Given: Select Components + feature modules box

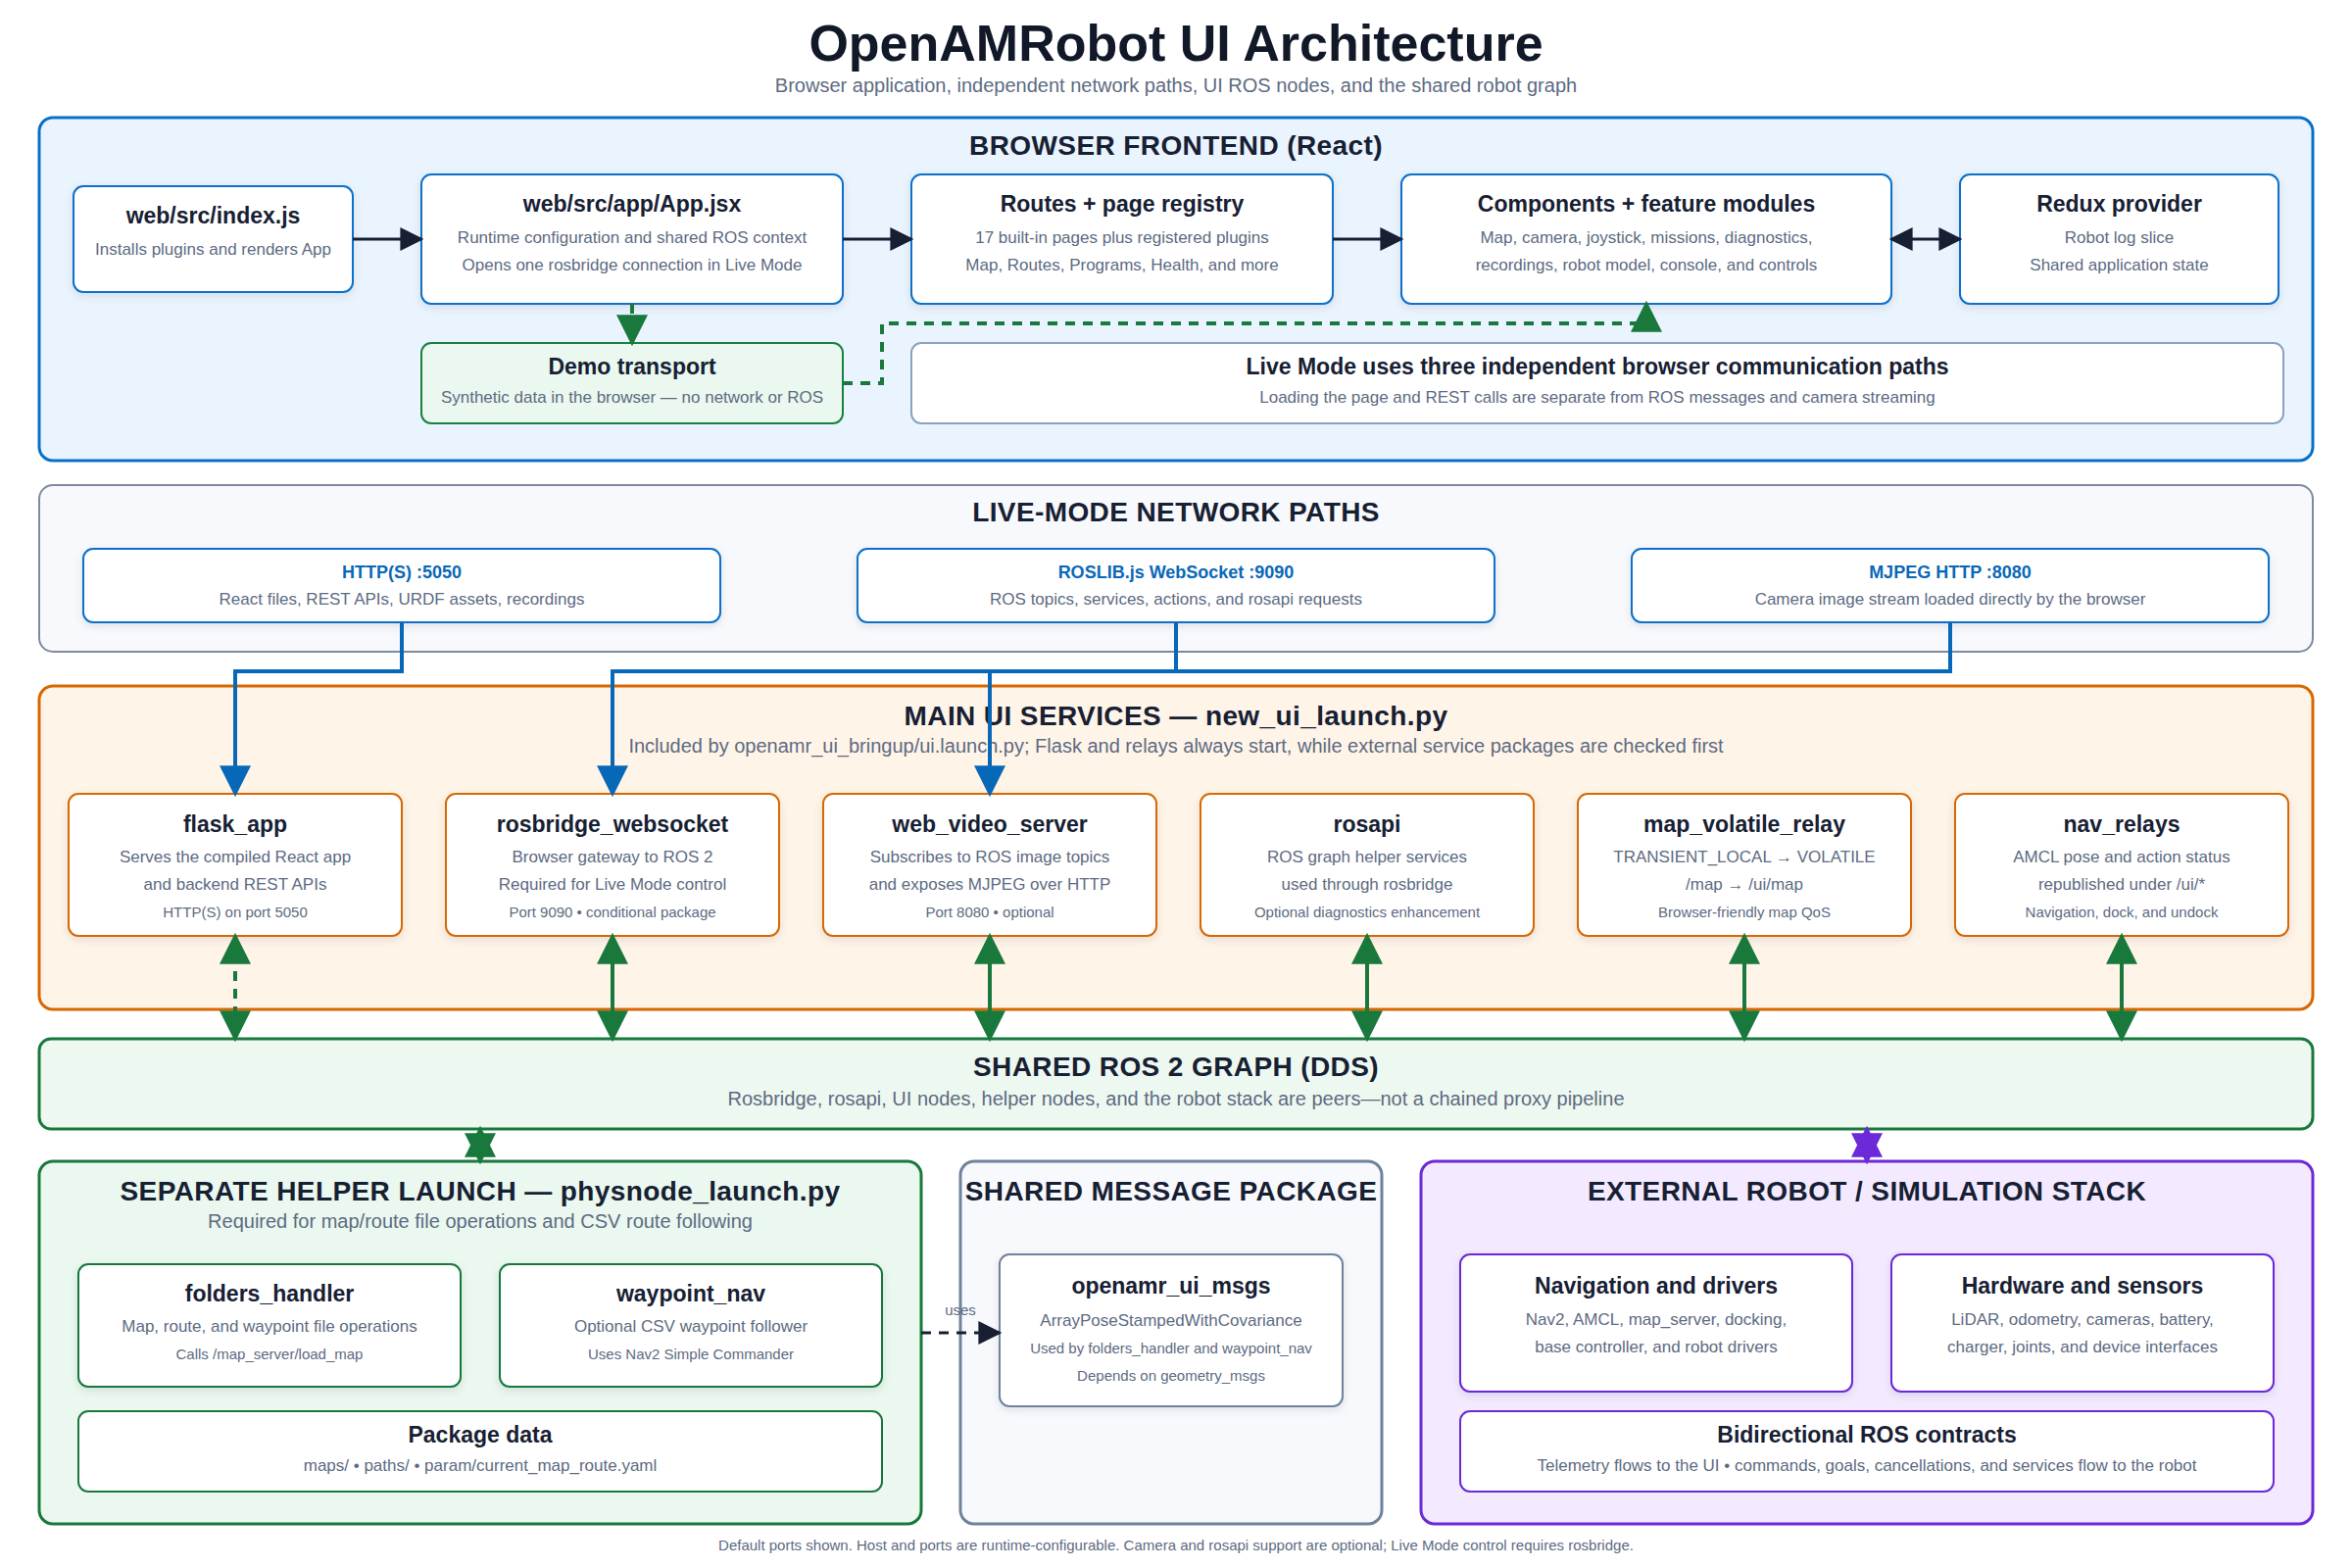Looking at the screenshot, I should [1646, 239].
